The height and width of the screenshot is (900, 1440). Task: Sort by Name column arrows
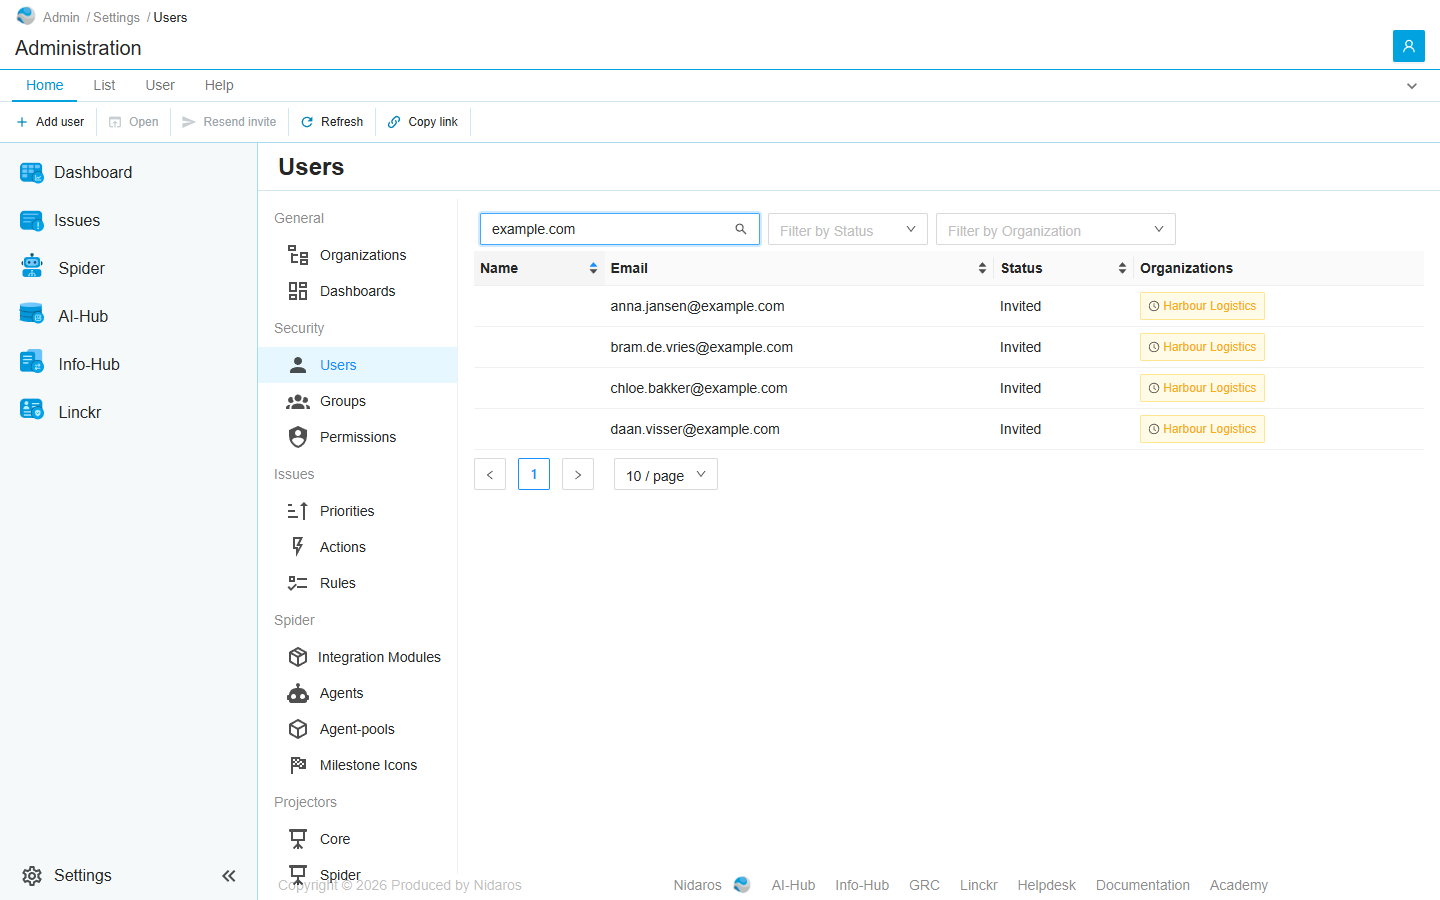click(593, 268)
